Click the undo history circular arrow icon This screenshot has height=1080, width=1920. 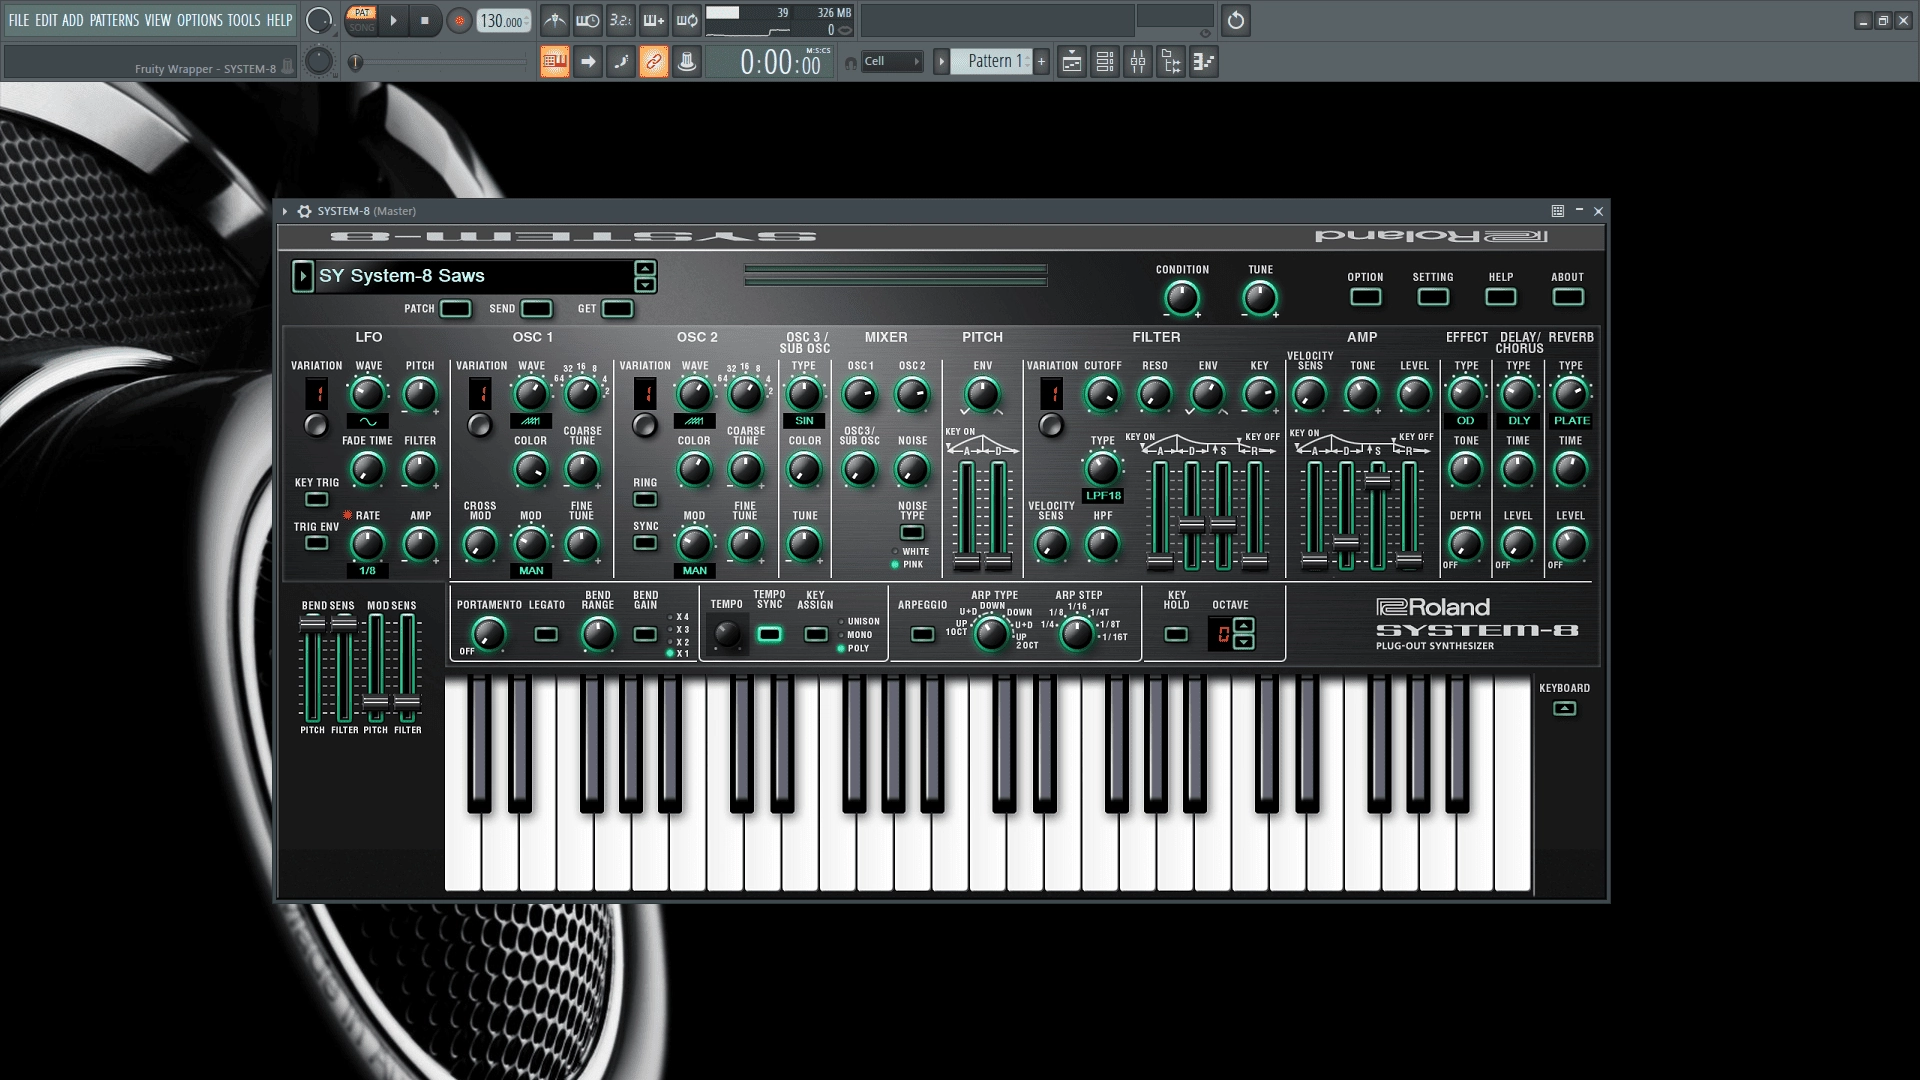(1236, 20)
